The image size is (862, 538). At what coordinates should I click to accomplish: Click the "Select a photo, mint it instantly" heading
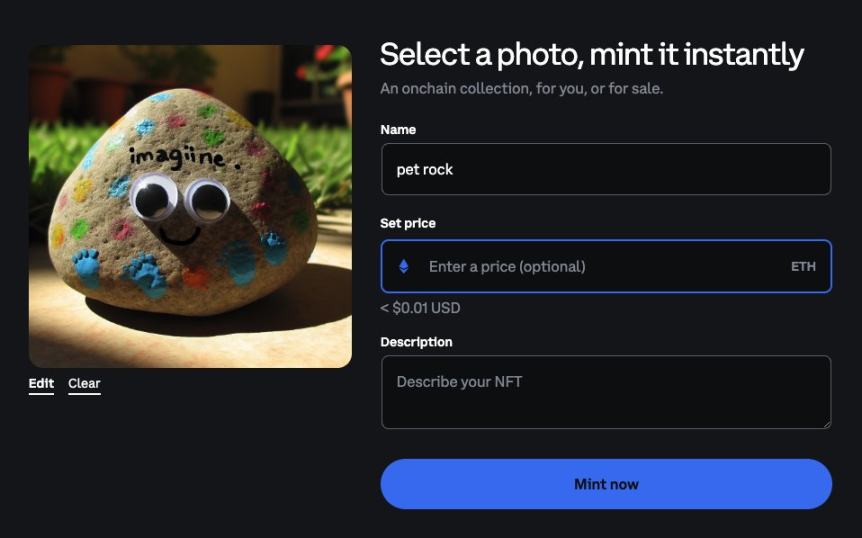pyautogui.click(x=591, y=54)
